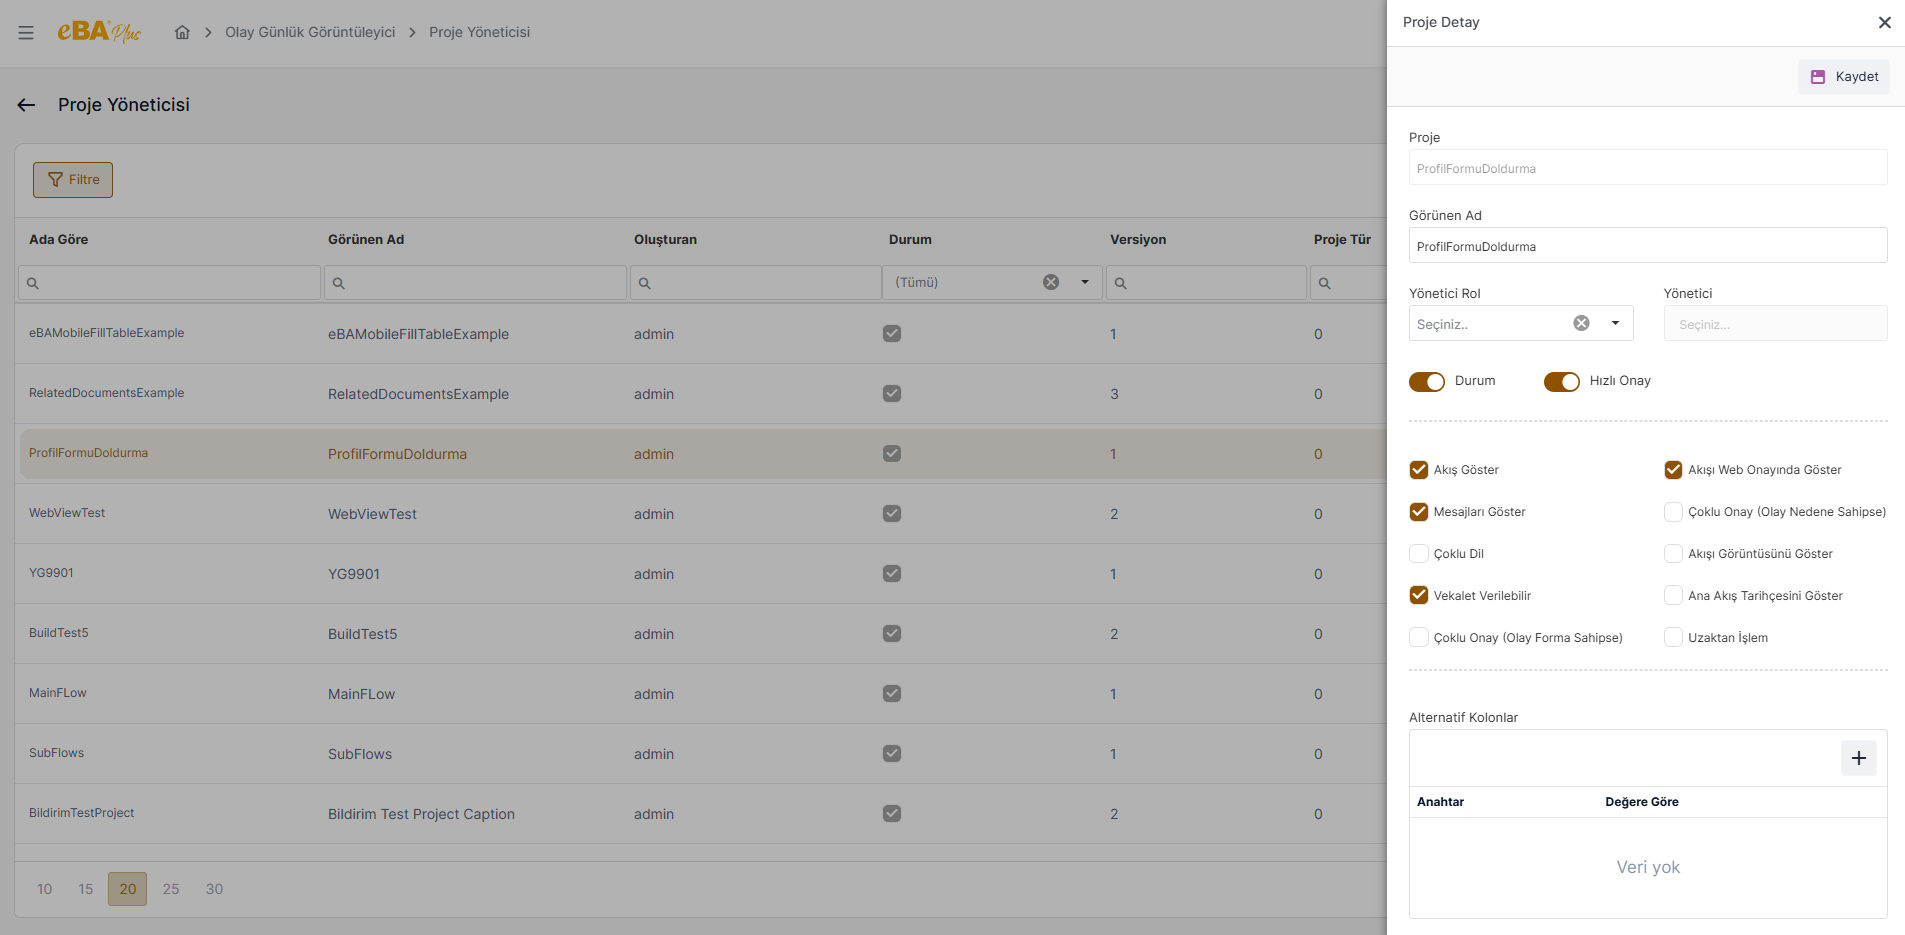Click the Görünen Ad text field
Image resolution: width=1905 pixels, height=935 pixels.
pyautogui.click(x=1647, y=246)
